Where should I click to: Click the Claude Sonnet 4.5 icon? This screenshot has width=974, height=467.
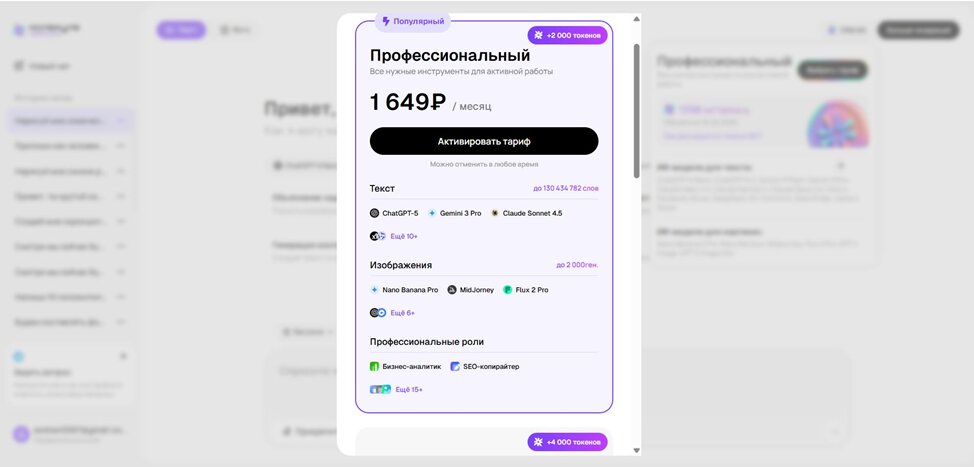(x=495, y=213)
